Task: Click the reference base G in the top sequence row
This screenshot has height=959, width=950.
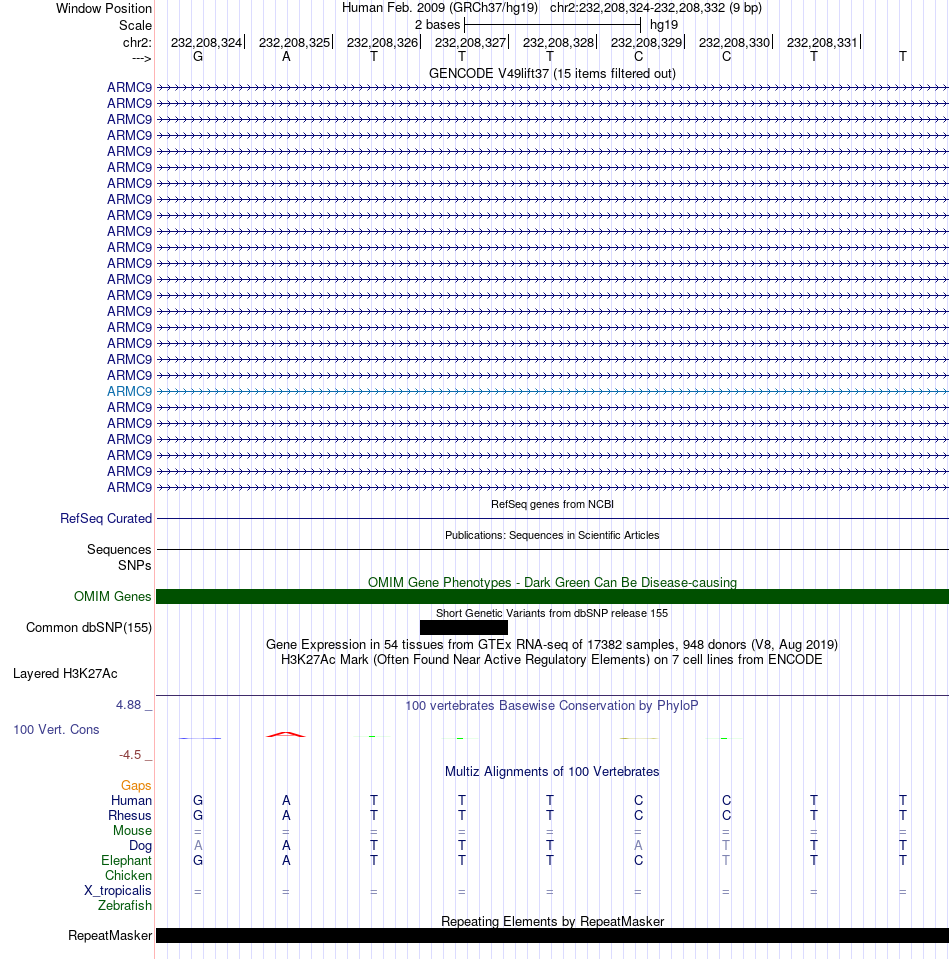Action: click(198, 57)
